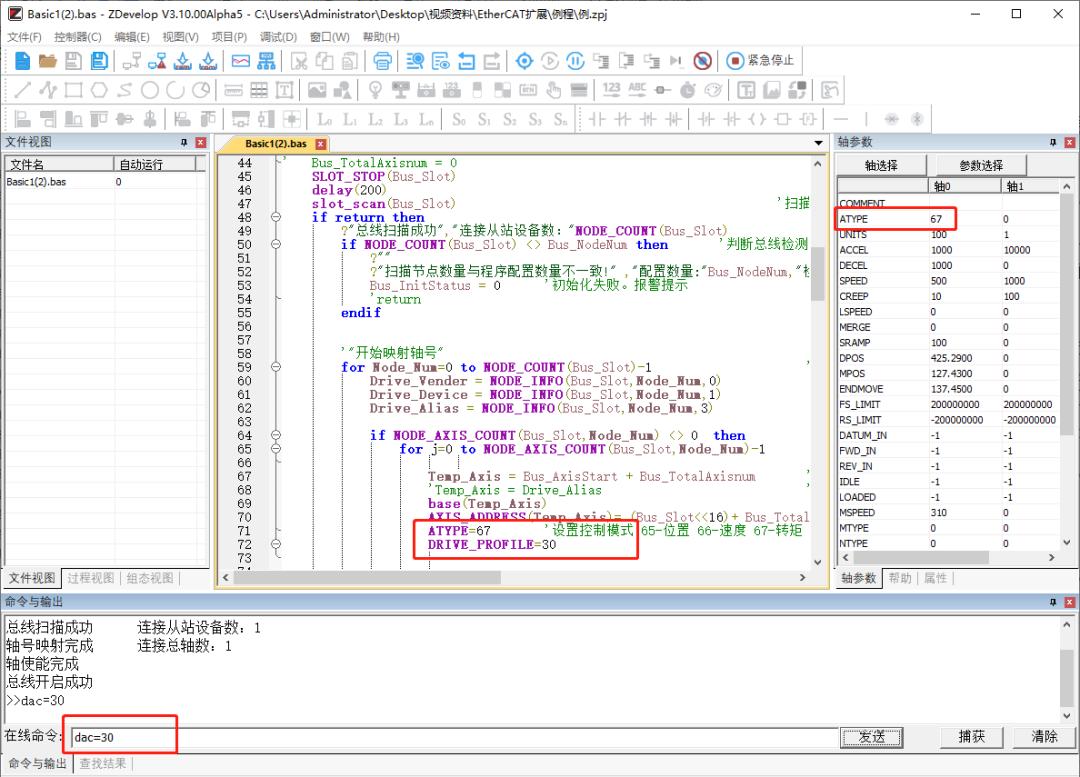Click the New File icon in toolbar
The height and width of the screenshot is (777, 1080).
pyautogui.click(x=22, y=61)
